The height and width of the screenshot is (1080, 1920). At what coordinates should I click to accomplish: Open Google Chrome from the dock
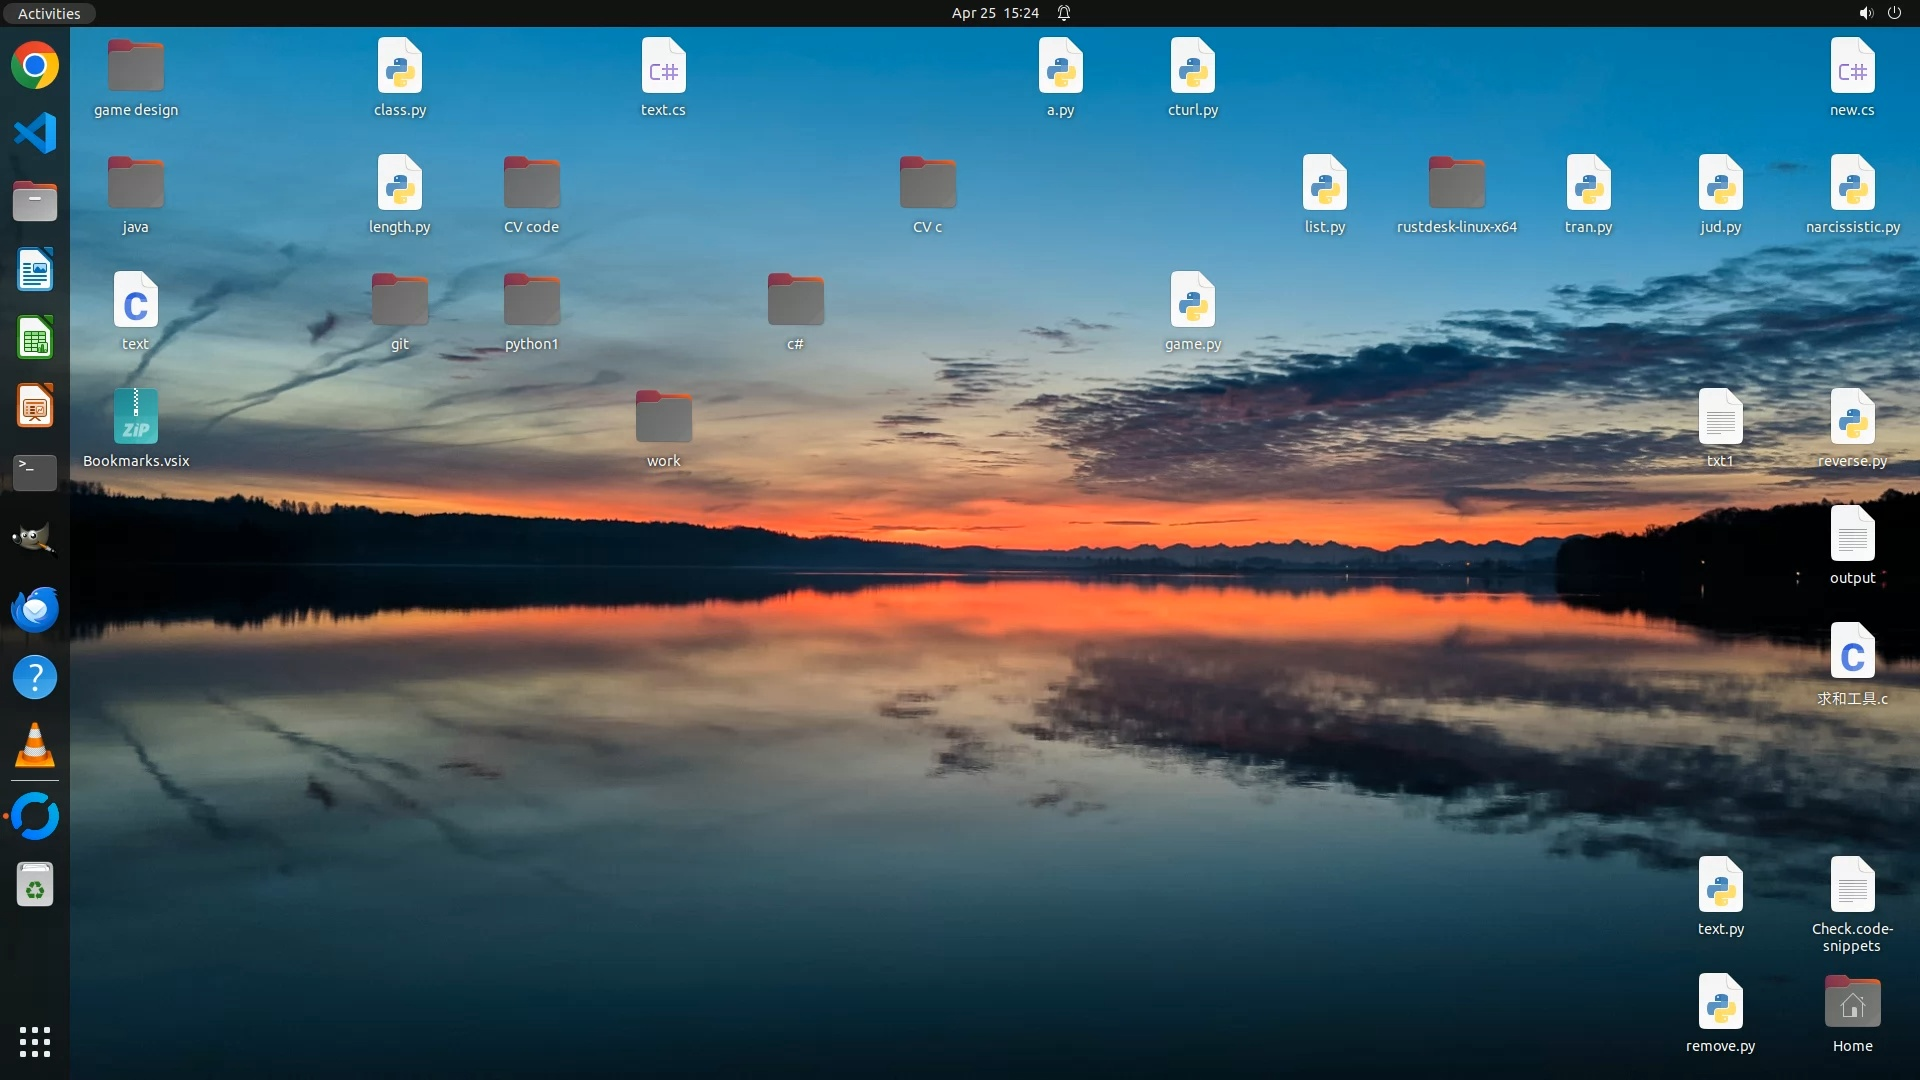point(35,66)
